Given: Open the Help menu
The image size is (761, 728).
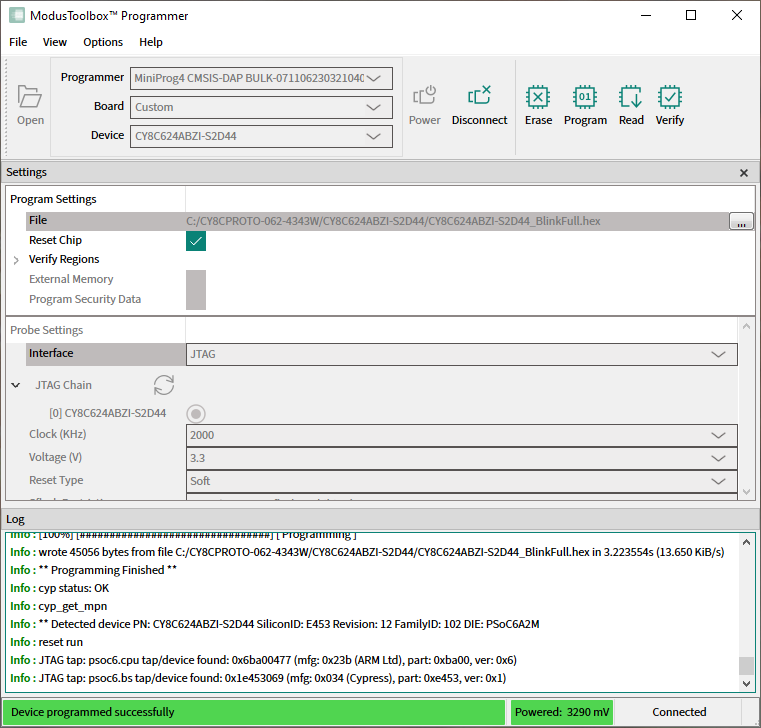Looking at the screenshot, I should (x=151, y=42).
